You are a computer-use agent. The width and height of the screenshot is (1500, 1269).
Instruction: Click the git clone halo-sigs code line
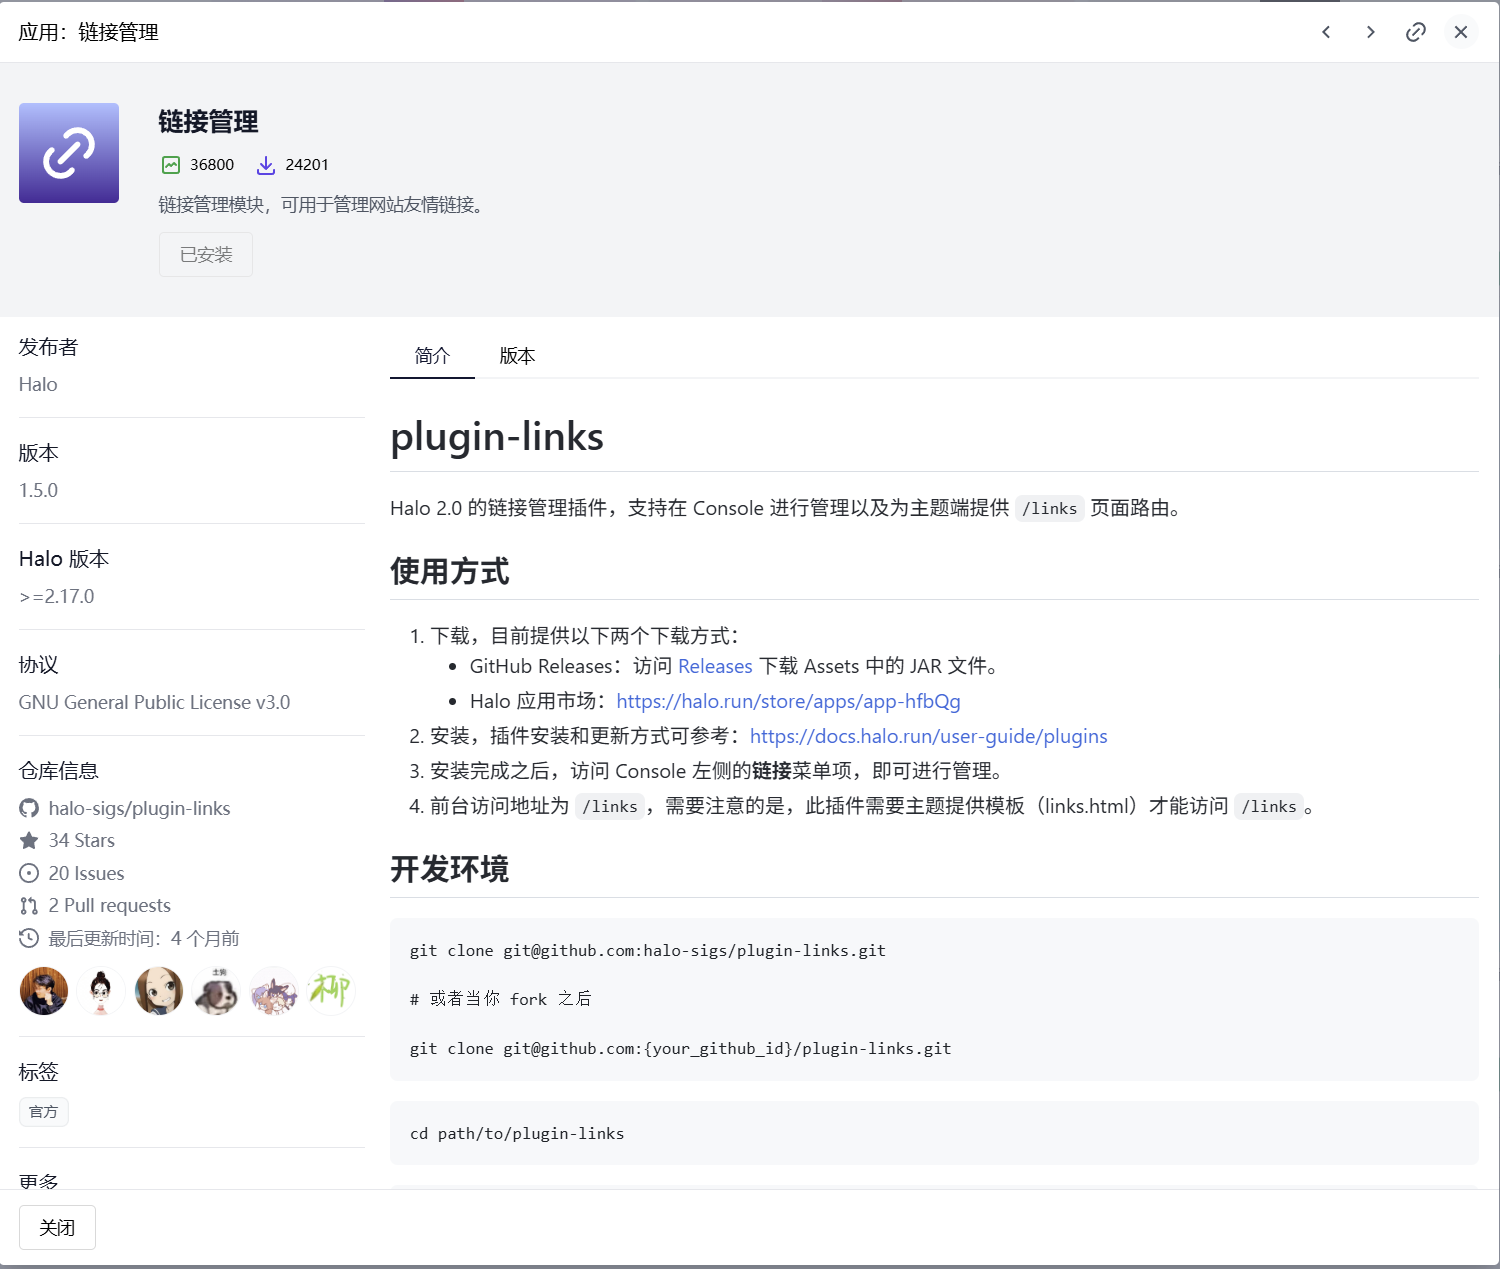[648, 950]
